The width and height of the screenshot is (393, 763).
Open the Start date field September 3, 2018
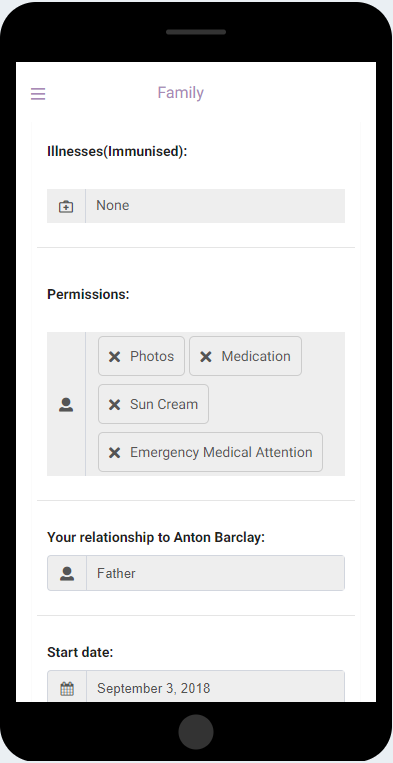click(x=215, y=687)
